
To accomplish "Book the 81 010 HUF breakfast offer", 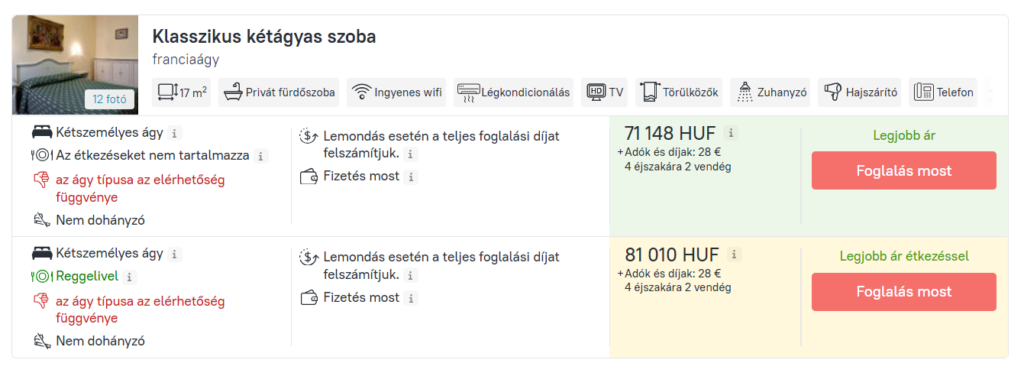I will click(x=904, y=292).
